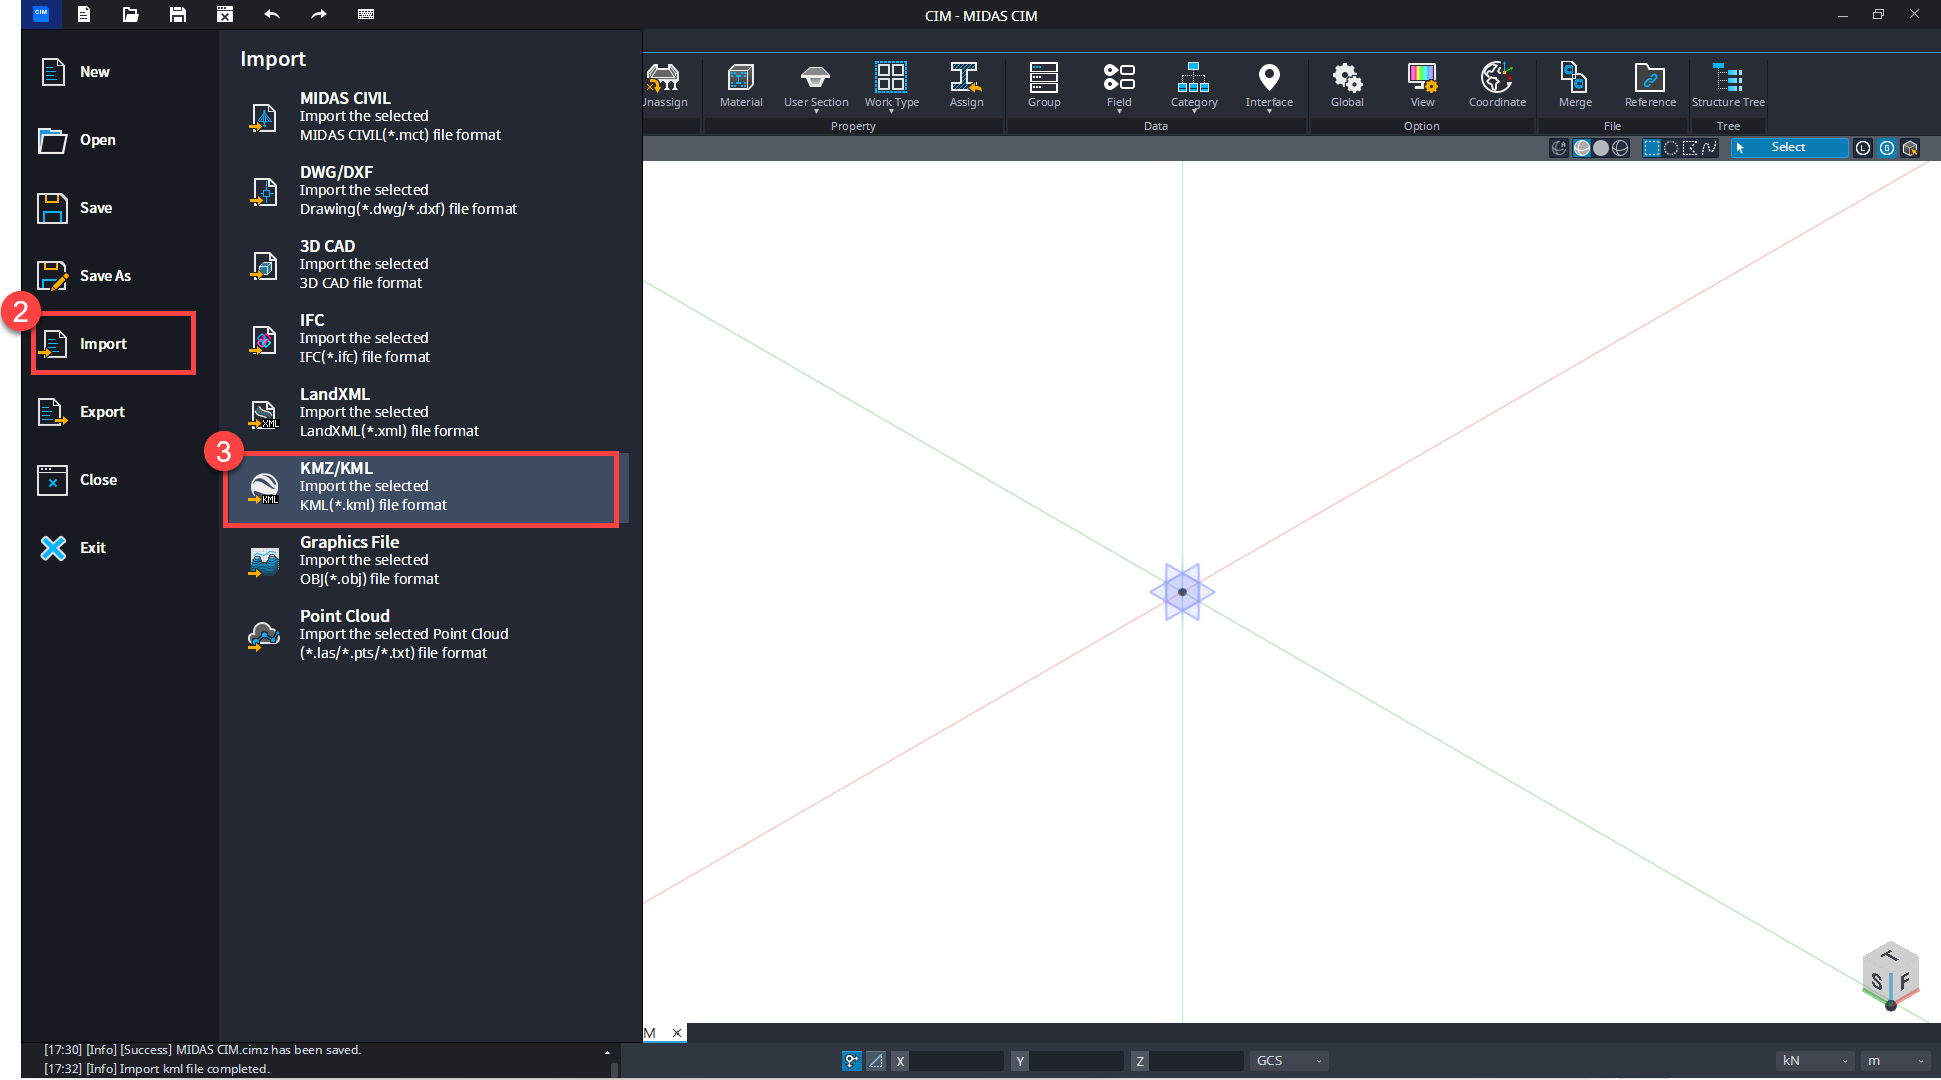Click the redo arrow in title bar

(x=319, y=14)
